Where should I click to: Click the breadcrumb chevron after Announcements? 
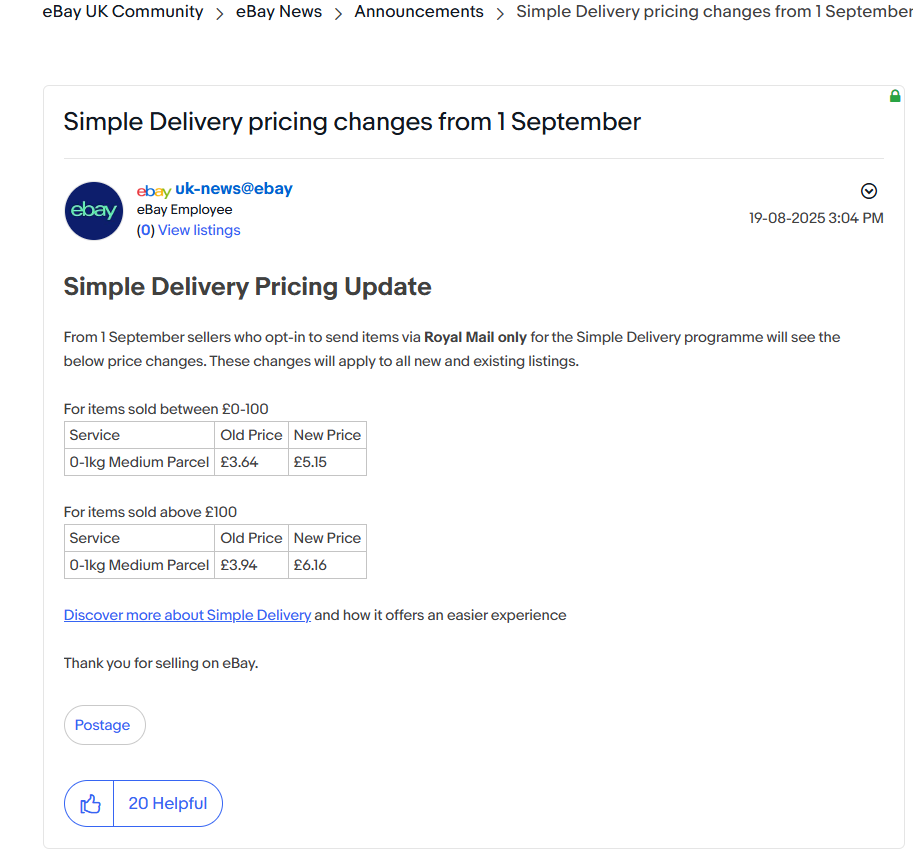click(500, 13)
